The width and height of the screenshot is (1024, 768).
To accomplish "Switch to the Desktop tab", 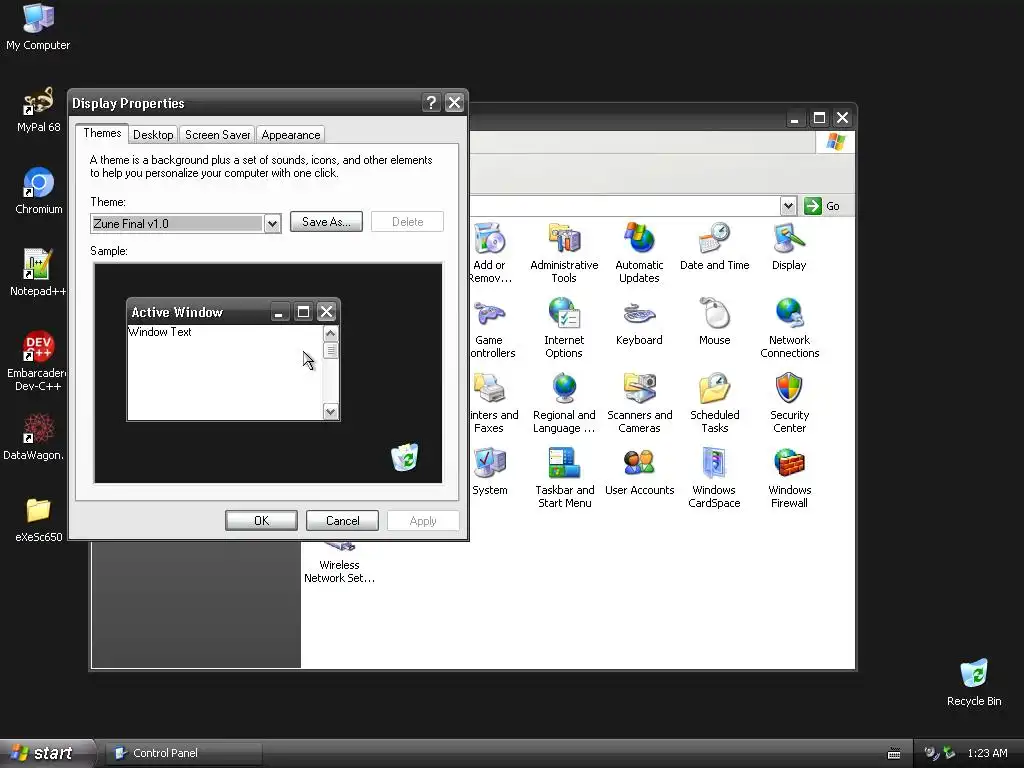I will (x=153, y=135).
